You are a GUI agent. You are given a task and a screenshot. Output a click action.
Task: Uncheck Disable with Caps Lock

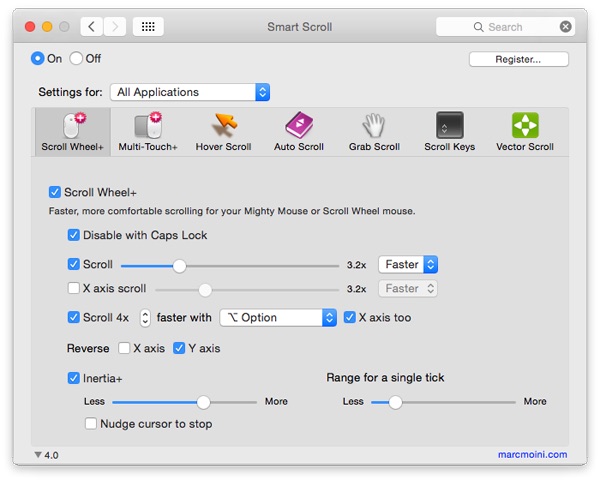pos(73,235)
